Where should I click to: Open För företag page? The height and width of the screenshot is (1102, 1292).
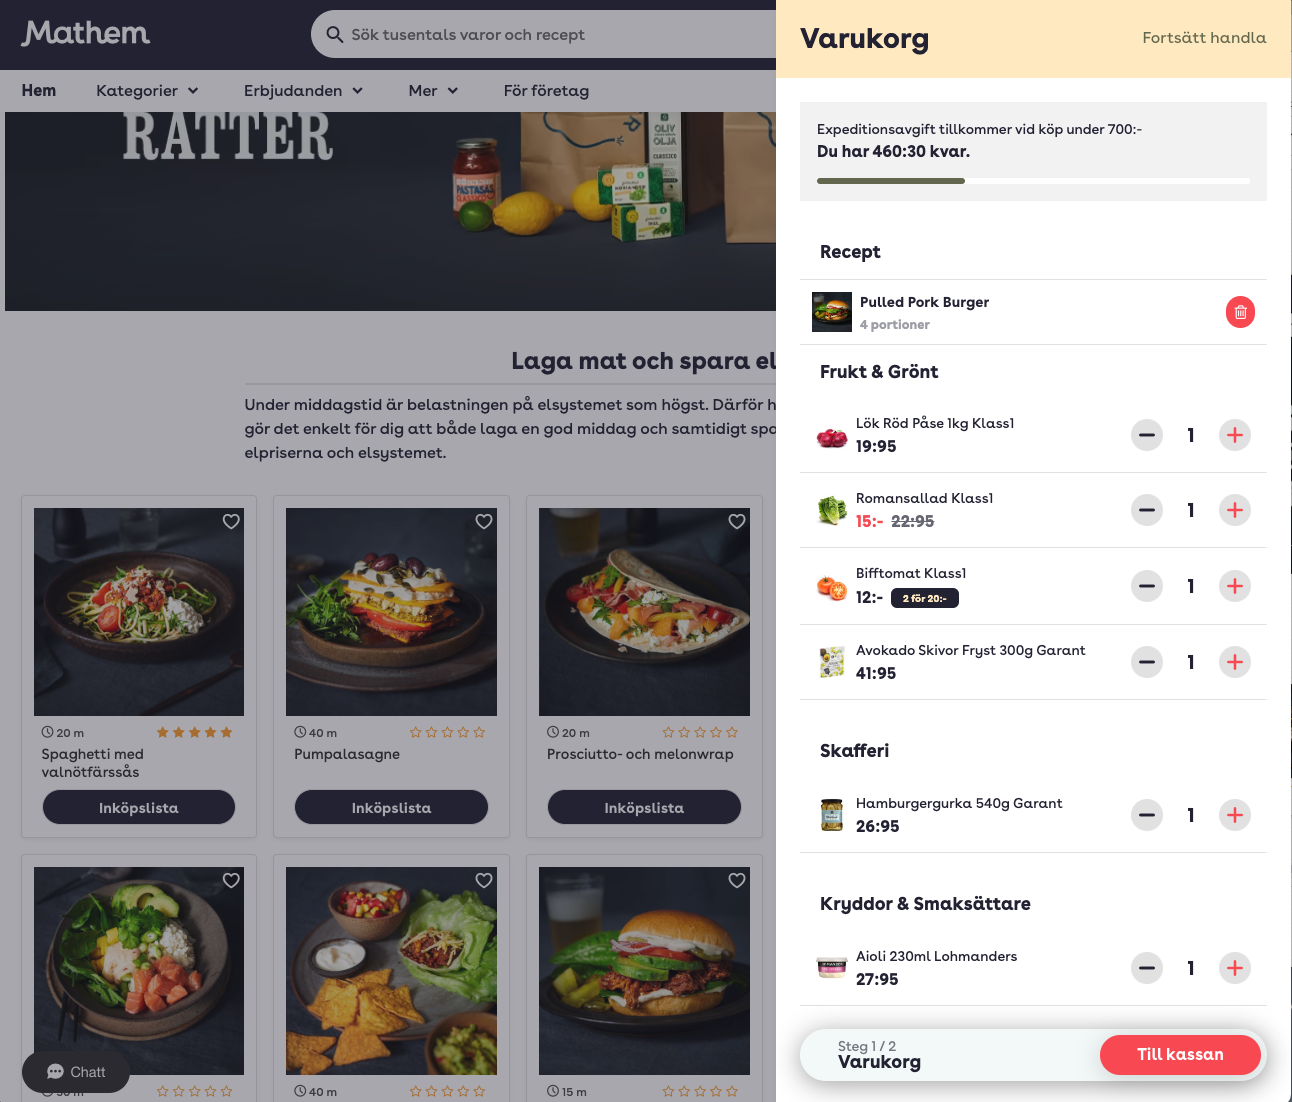[546, 91]
